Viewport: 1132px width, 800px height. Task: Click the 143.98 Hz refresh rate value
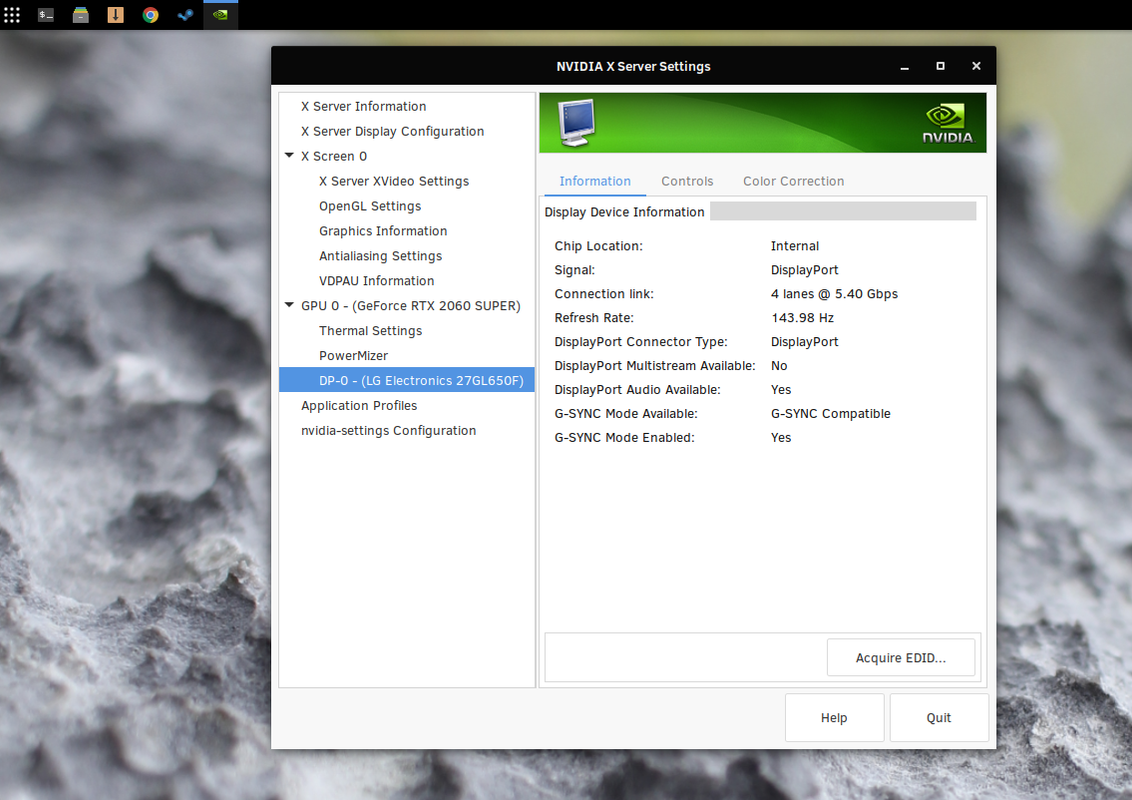pos(802,318)
